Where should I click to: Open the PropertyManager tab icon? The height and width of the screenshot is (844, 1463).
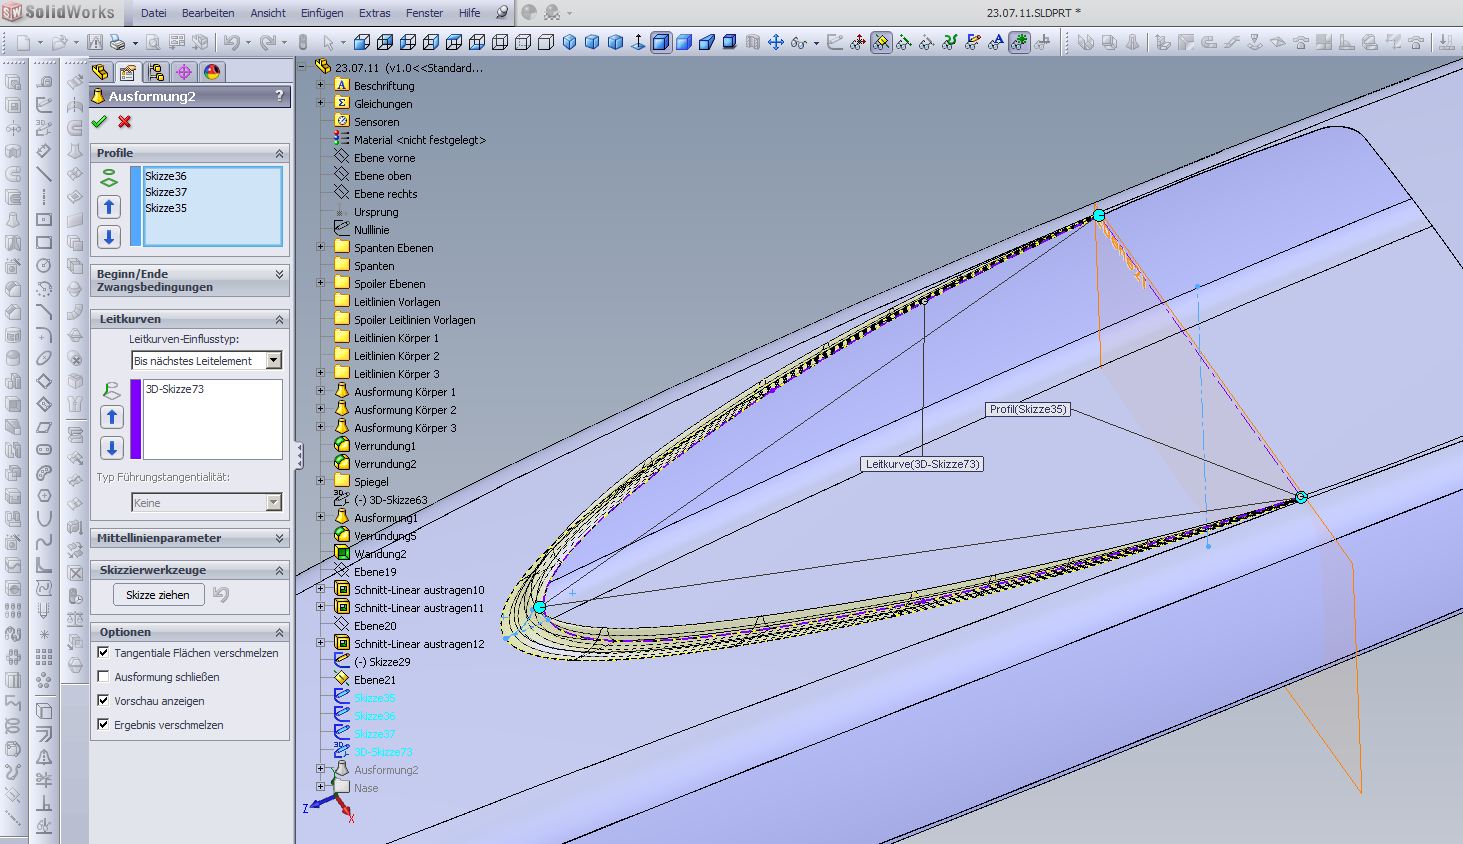[128, 72]
